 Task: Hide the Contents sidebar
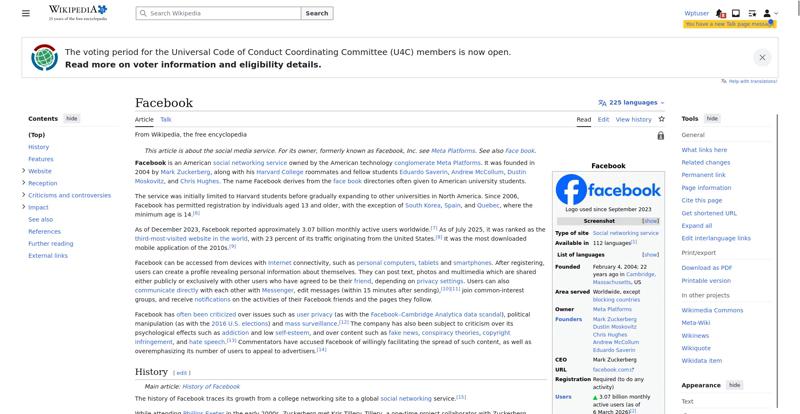point(72,118)
